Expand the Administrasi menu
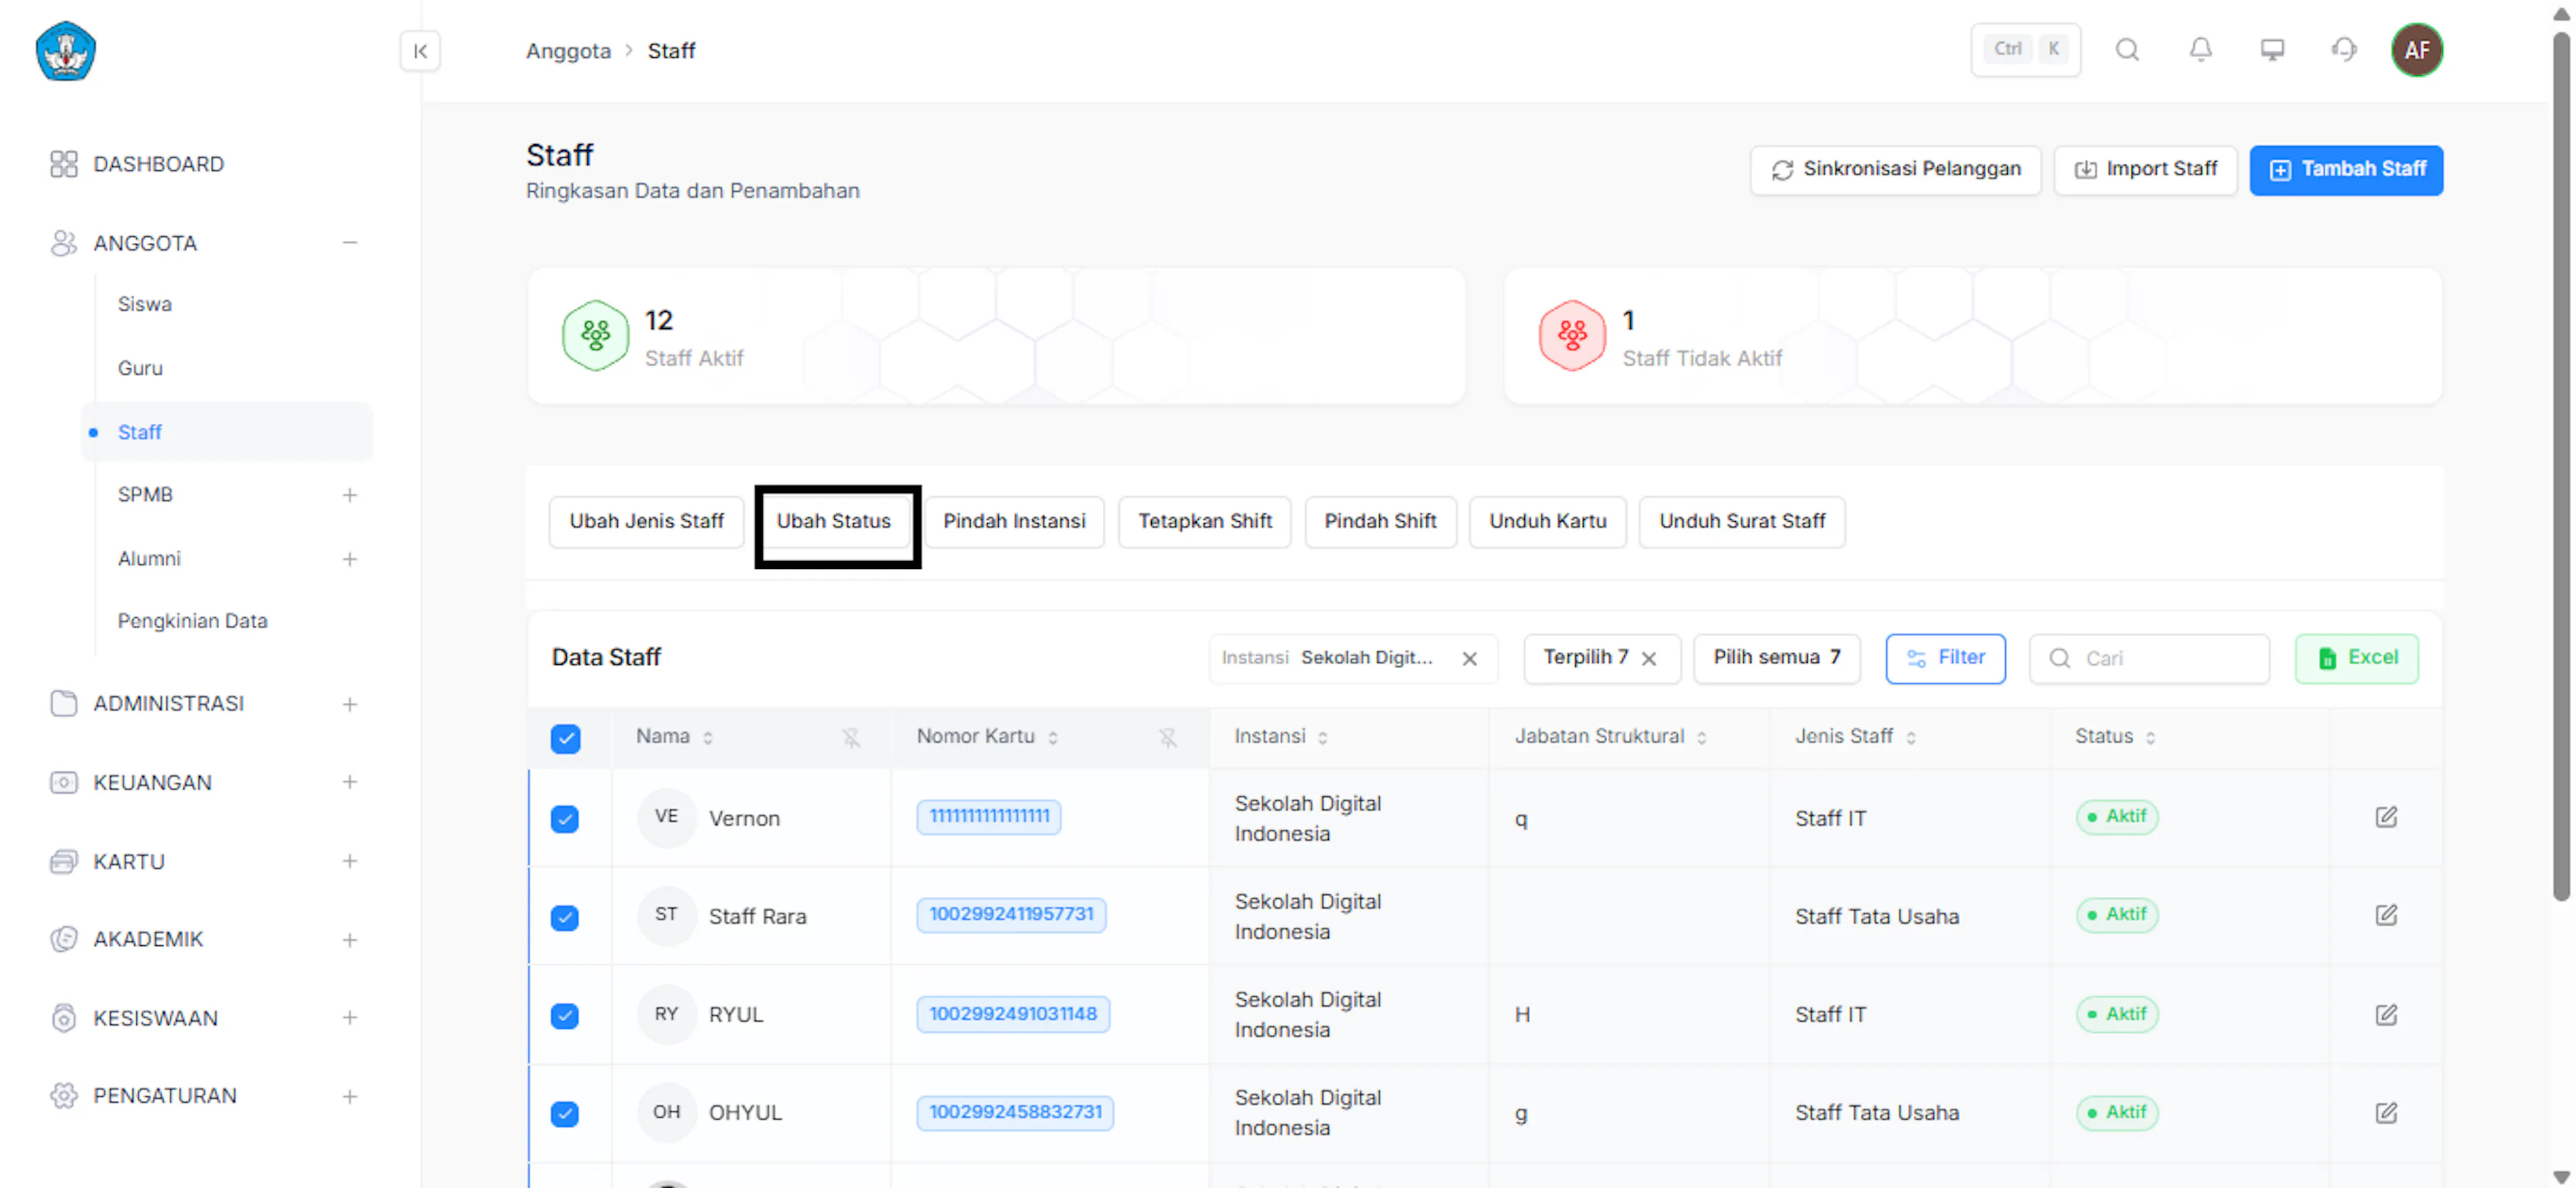Image resolution: width=2576 pixels, height=1188 pixels. point(349,704)
